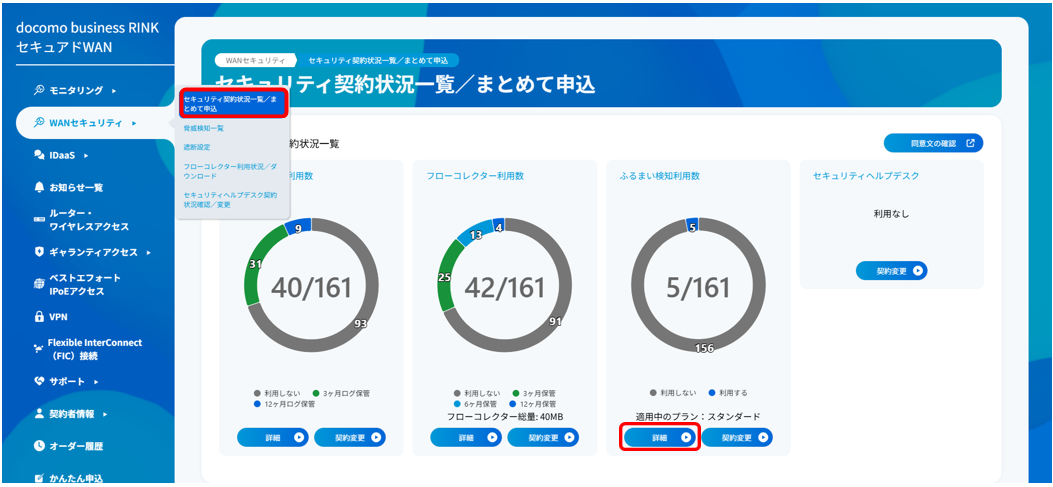Click the router icon beside ルーター・ワイヤレスアクセス

tap(40, 220)
